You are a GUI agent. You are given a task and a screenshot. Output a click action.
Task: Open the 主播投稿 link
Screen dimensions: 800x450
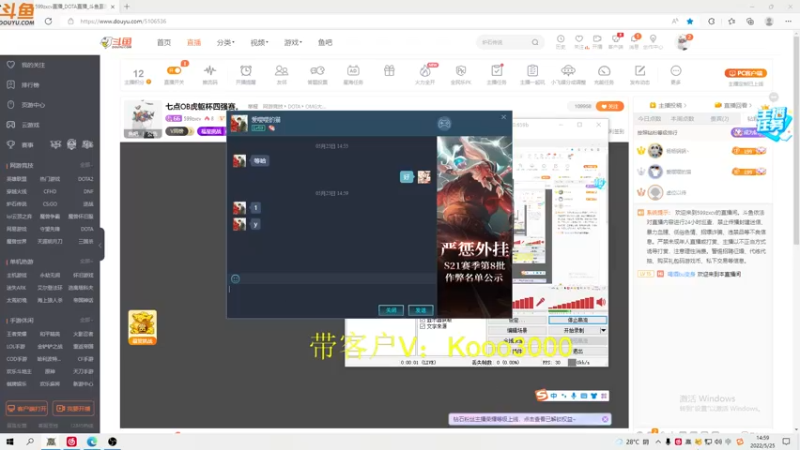tap(668, 105)
